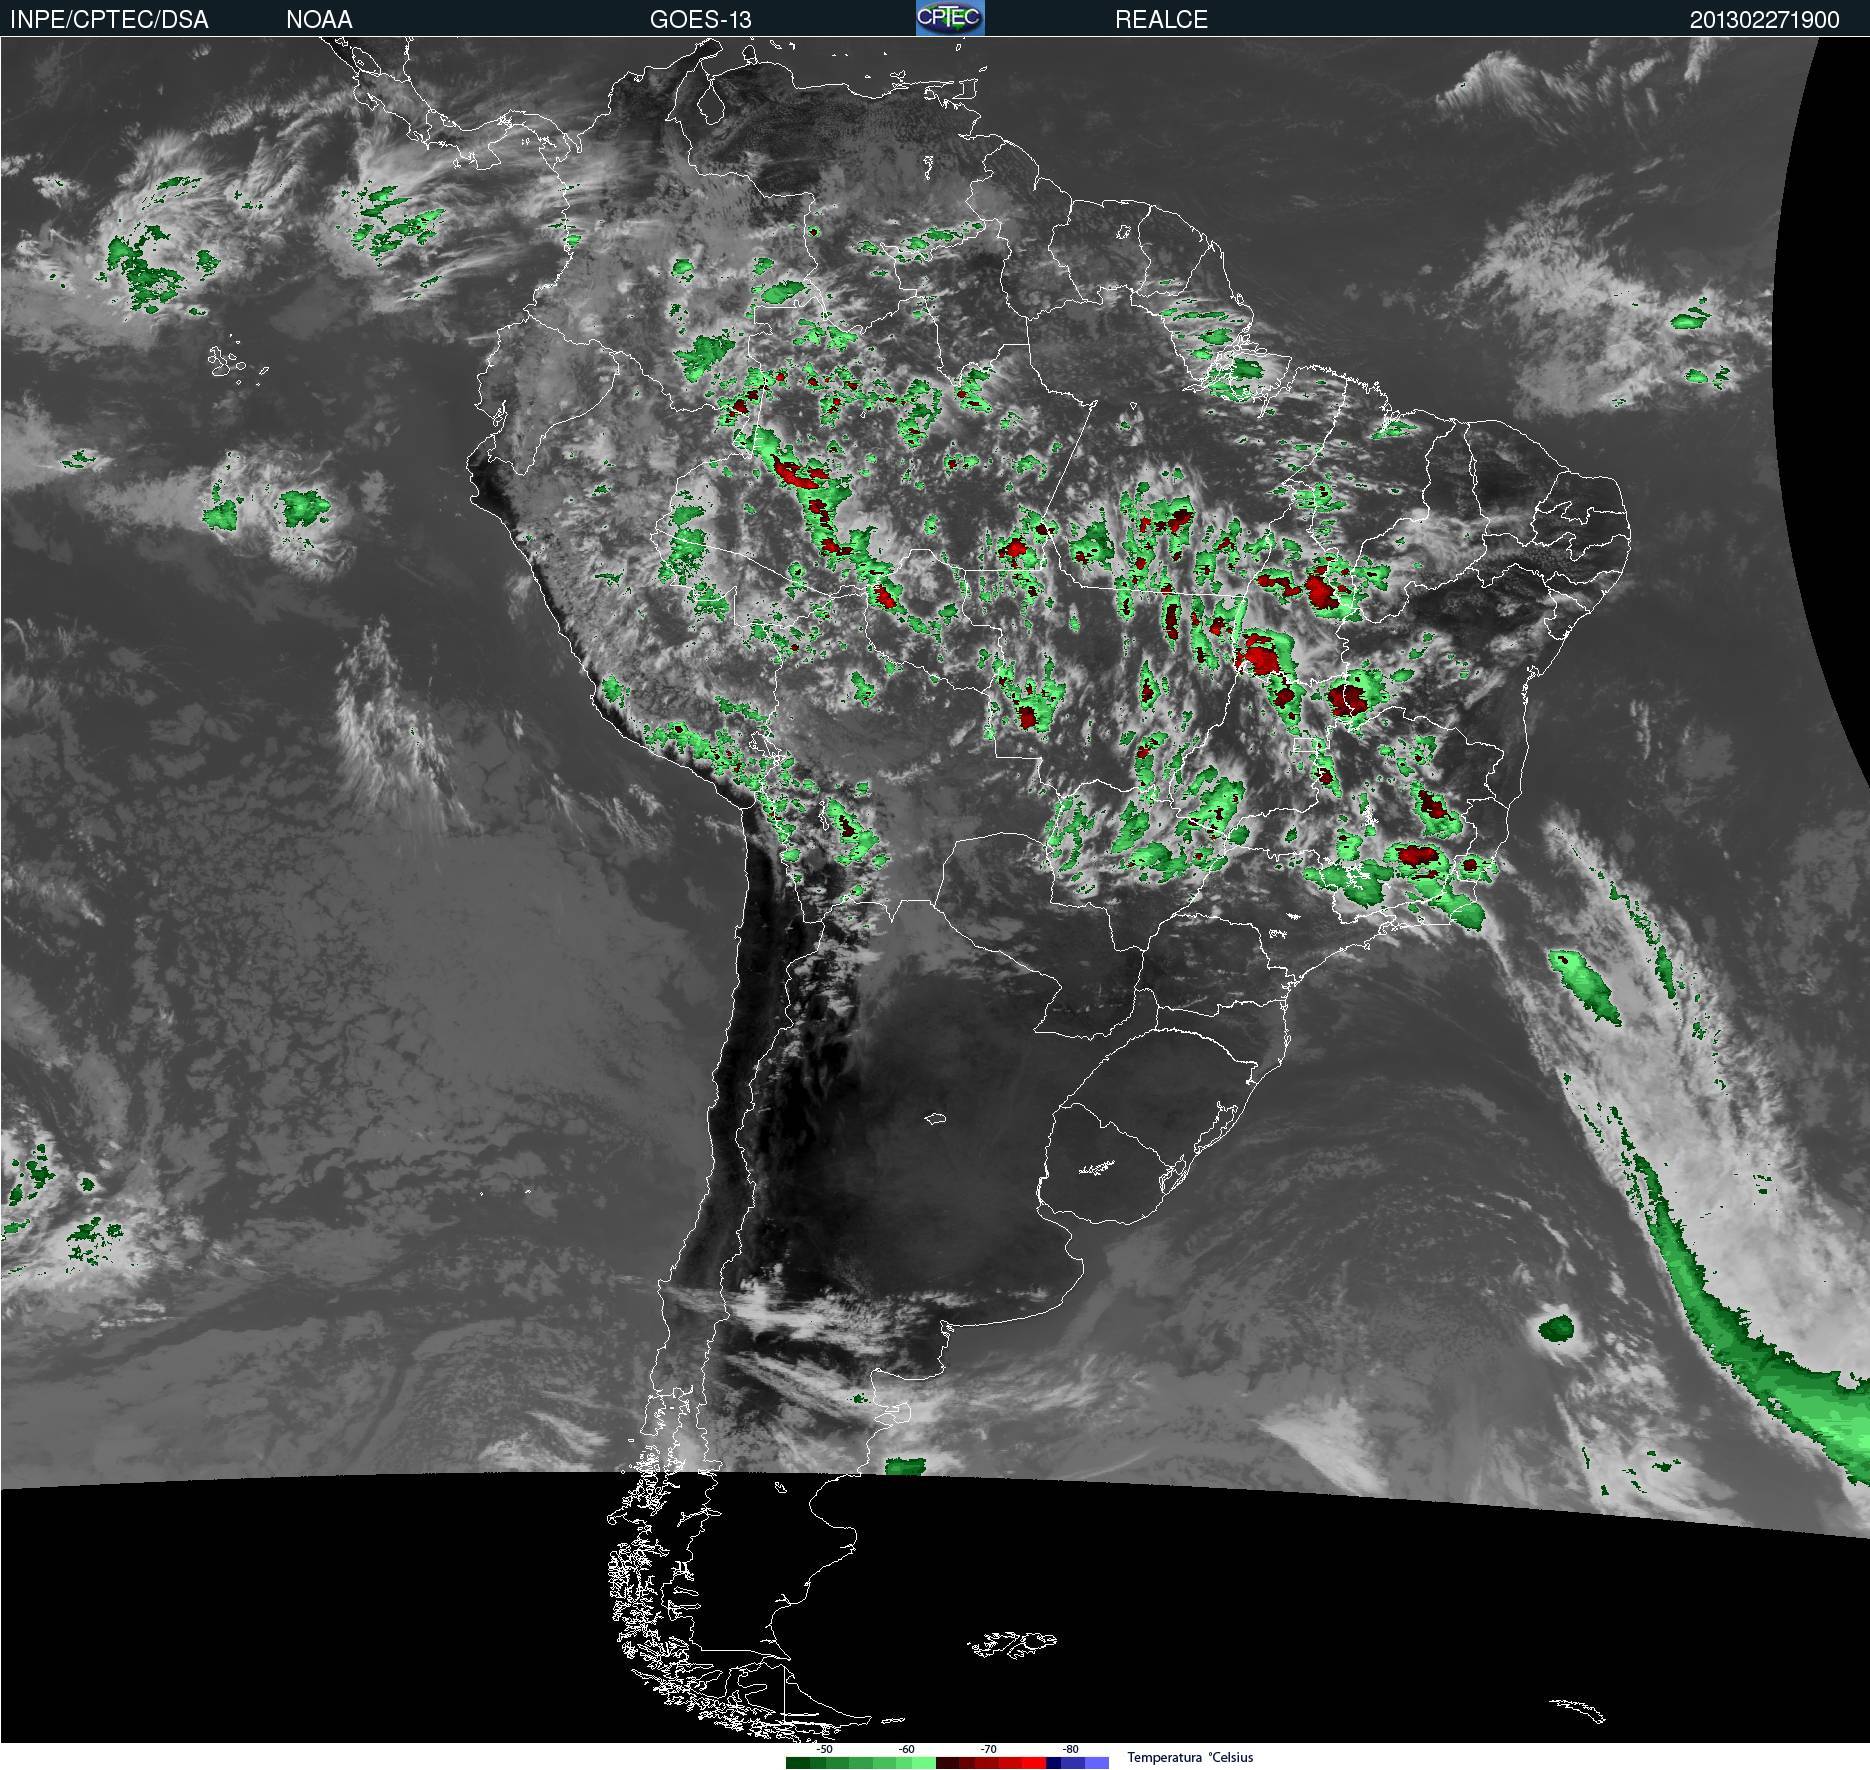Pick the lightest green swatch in the legend

[x=924, y=1763]
